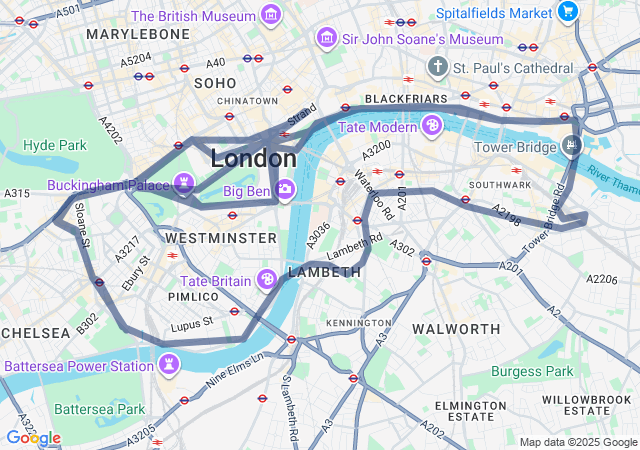This screenshot has height=450, width=640.
Task: Select the Tate Modern palette icon
Action: click(x=431, y=125)
